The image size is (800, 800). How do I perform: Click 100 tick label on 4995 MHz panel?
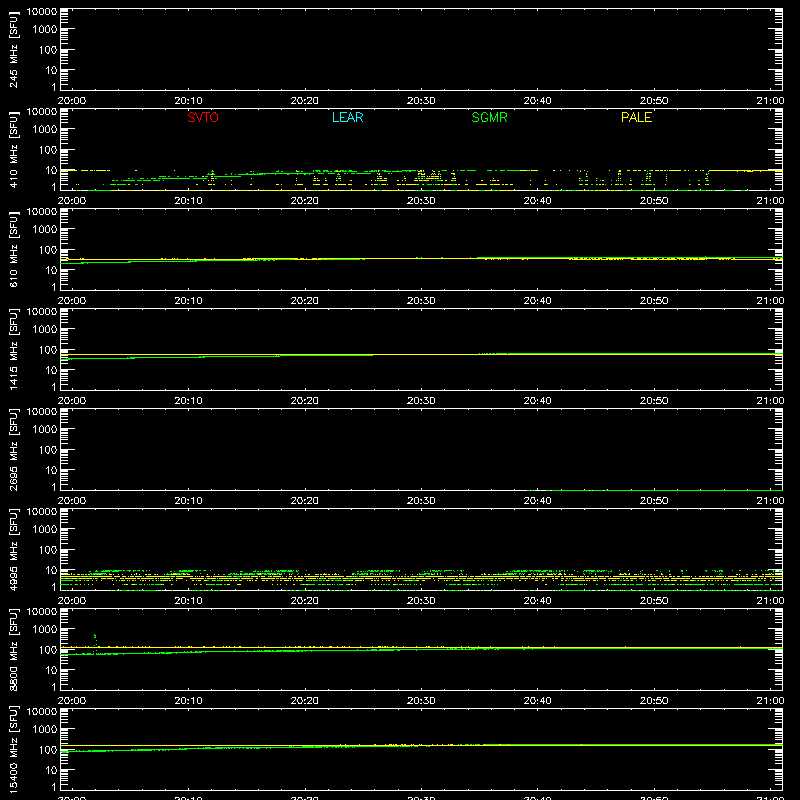(x=48, y=550)
